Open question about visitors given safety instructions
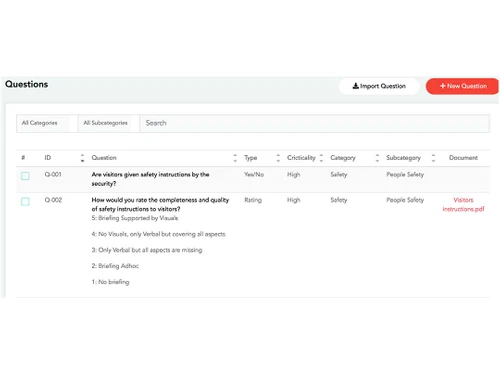500x375 pixels. click(150, 179)
